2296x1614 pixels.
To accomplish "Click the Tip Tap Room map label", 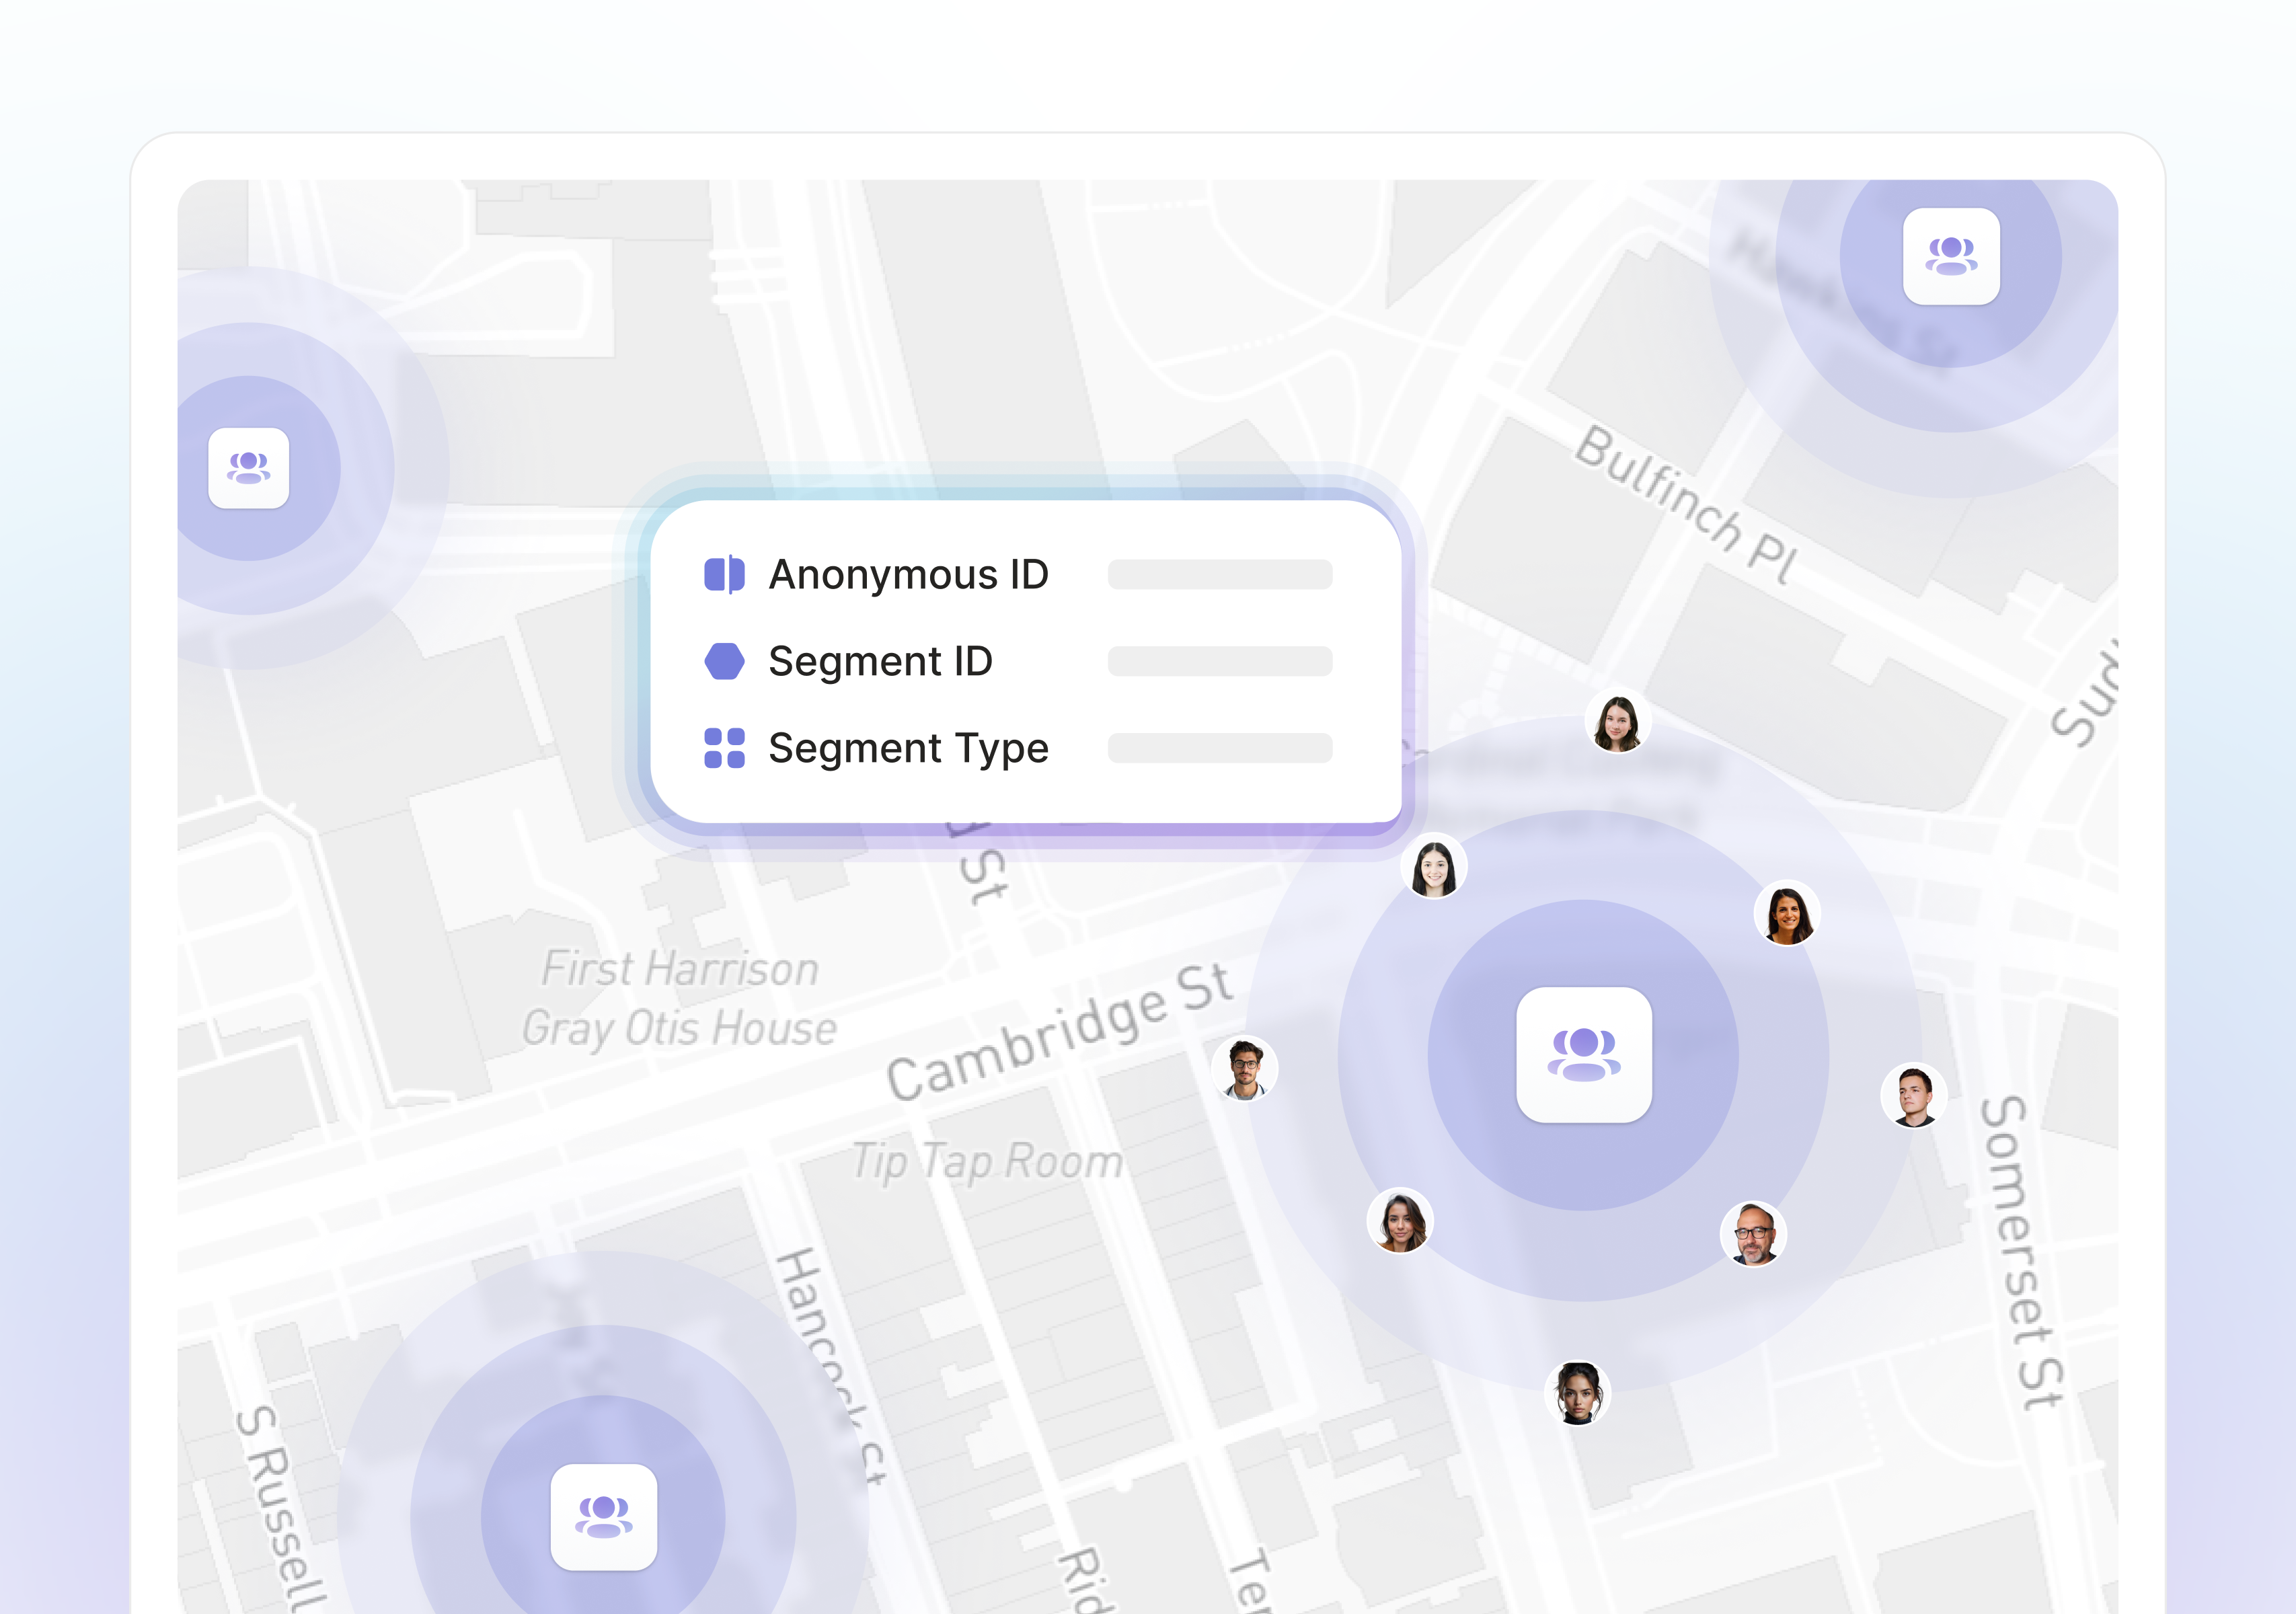I will click(x=987, y=1162).
